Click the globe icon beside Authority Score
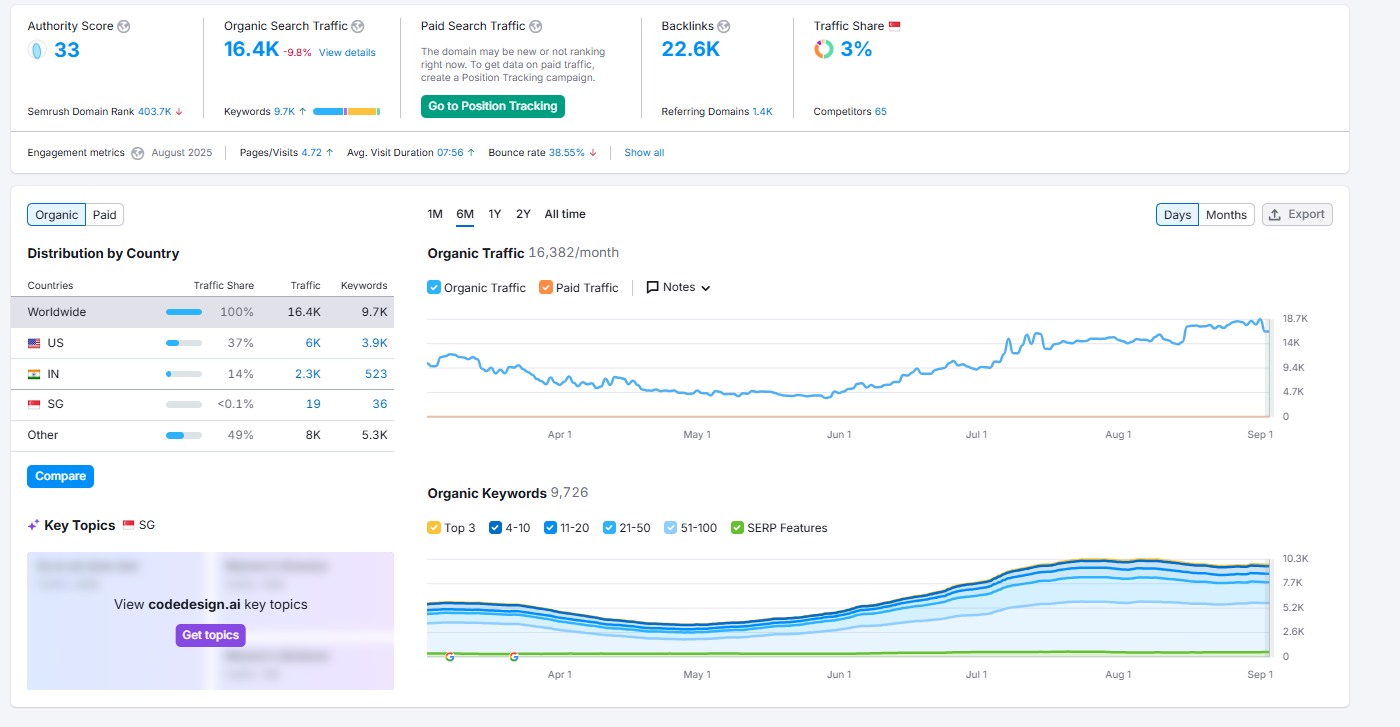Image resolution: width=1400 pixels, height=727 pixels. pyautogui.click(x=123, y=27)
